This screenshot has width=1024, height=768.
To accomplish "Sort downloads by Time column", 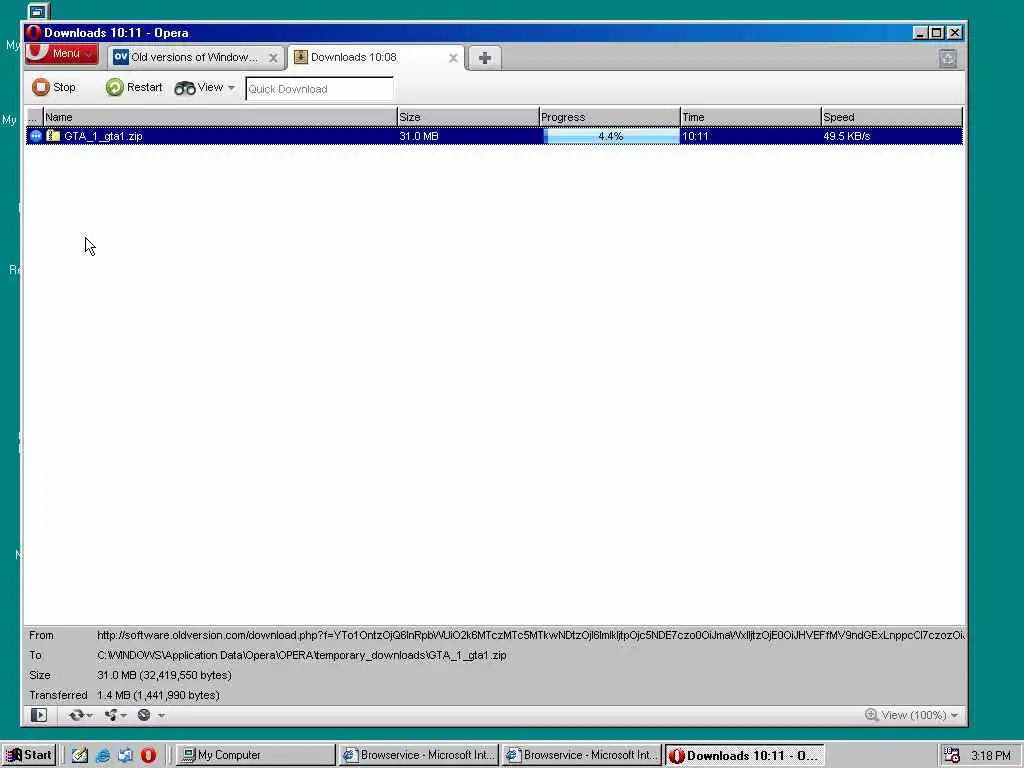I will (750, 117).
